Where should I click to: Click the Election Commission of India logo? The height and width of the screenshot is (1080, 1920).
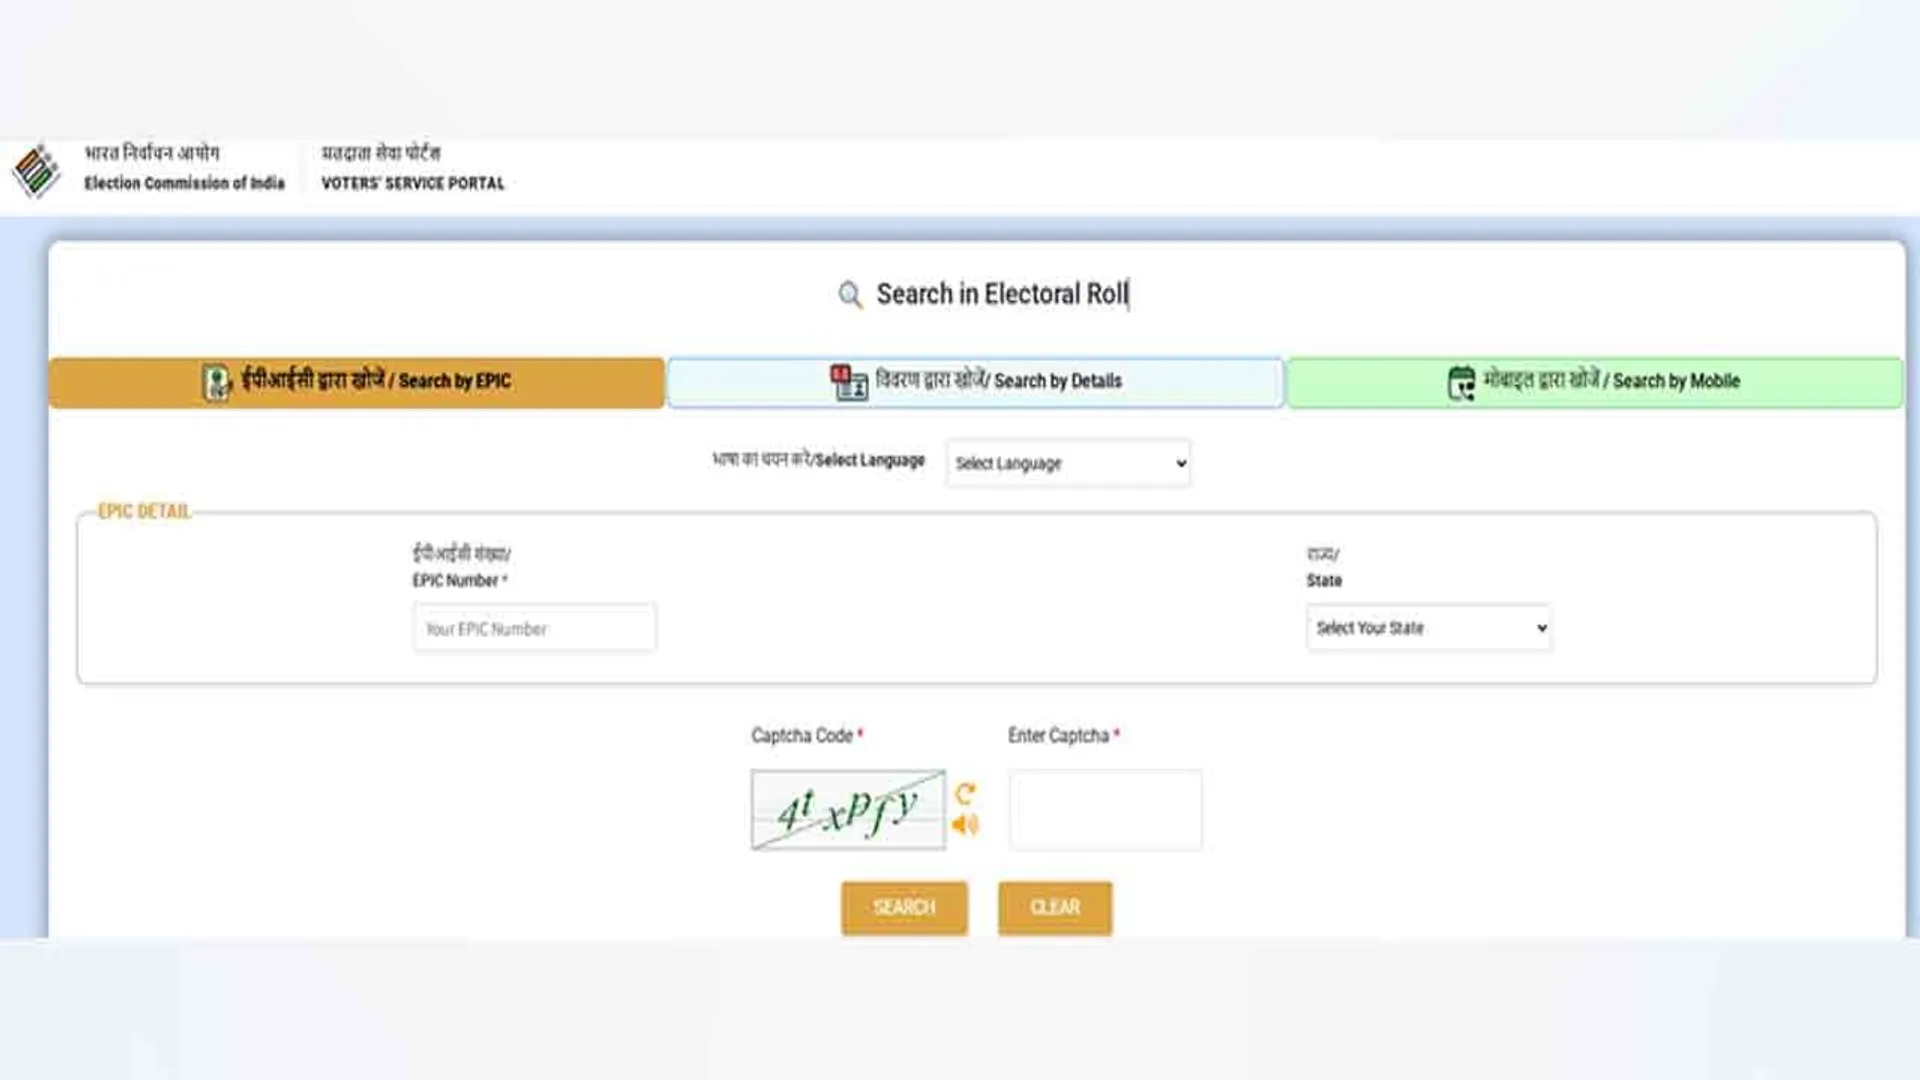(x=38, y=170)
